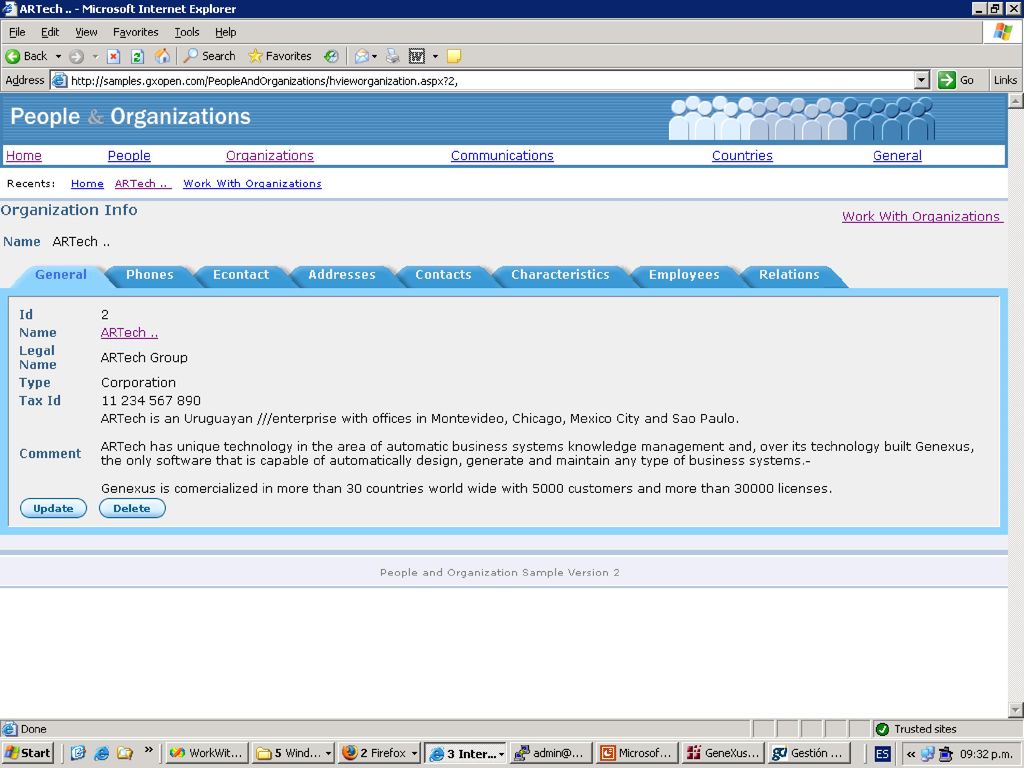Screen dimensions: 1024x768
Task: Click the Back arrow icon in the toolbar
Action: point(12,56)
